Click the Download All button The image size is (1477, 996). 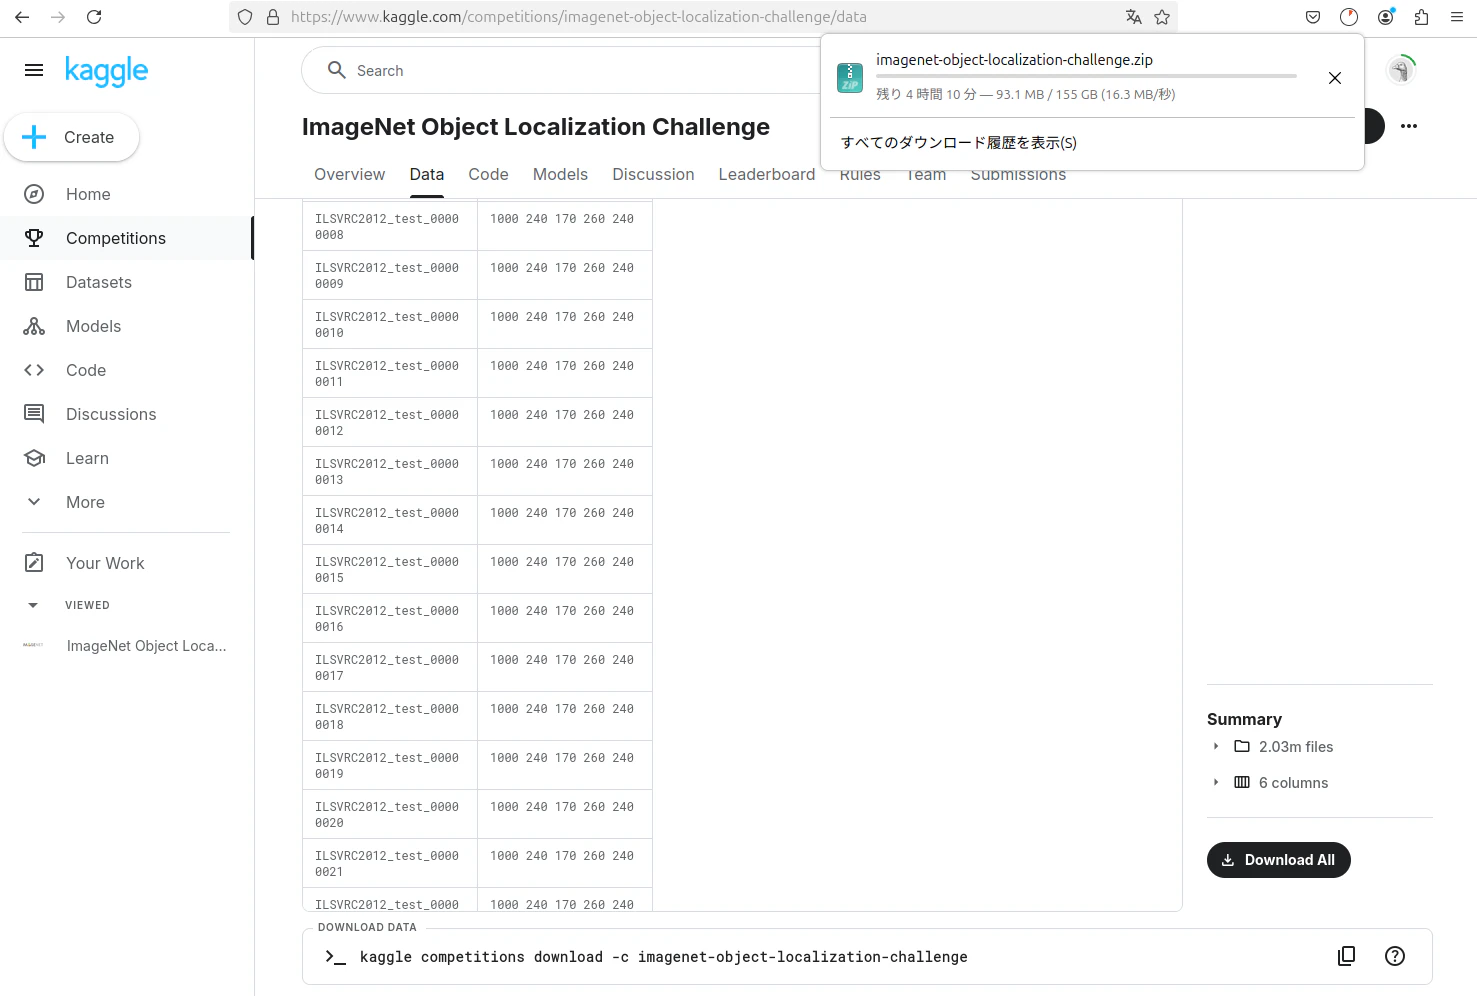coord(1279,860)
